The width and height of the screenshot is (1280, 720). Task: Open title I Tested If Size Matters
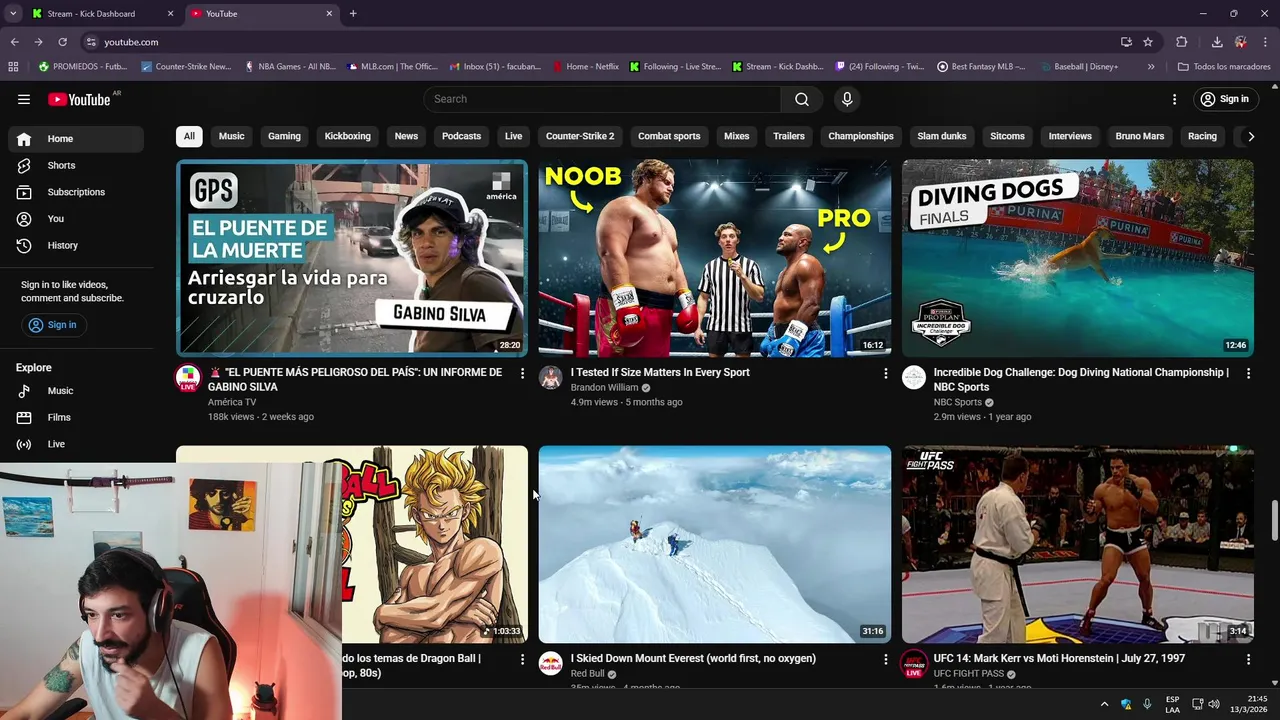click(x=660, y=372)
